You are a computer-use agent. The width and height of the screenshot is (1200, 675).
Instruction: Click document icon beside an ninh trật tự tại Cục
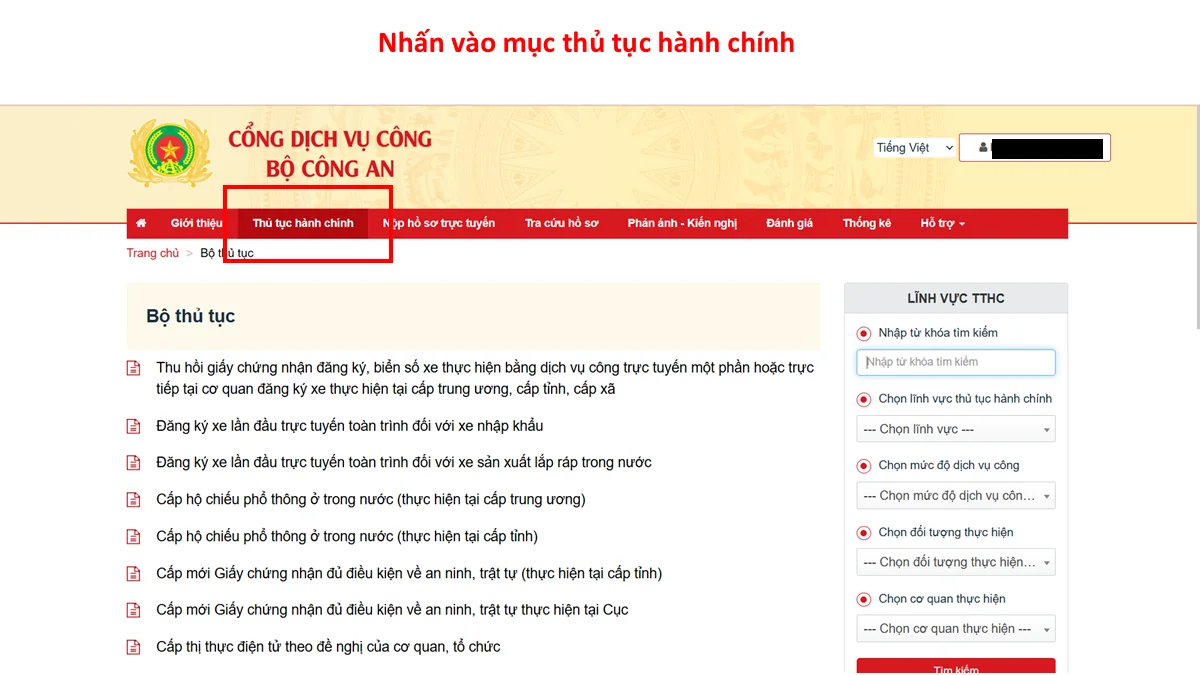tap(133, 610)
